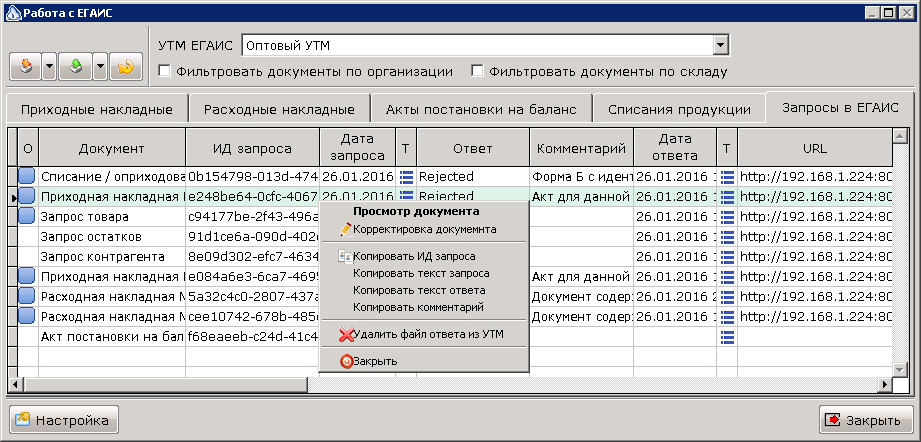Viewport: 921px width, 442px height.
Task: Enable Фильтровать документы по организации checkbox
Action: [164, 72]
